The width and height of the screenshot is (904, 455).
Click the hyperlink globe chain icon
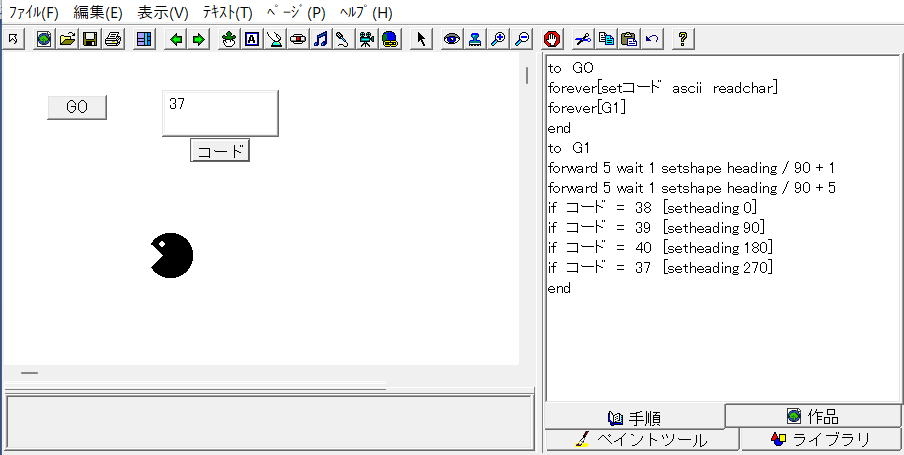[x=390, y=39]
